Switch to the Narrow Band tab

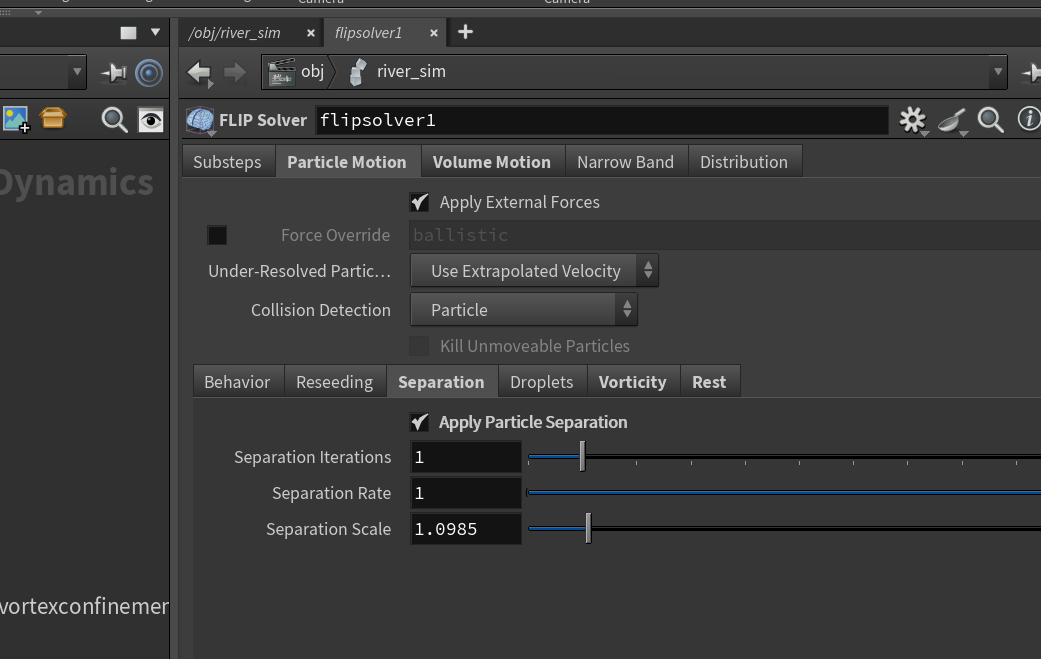tap(625, 162)
